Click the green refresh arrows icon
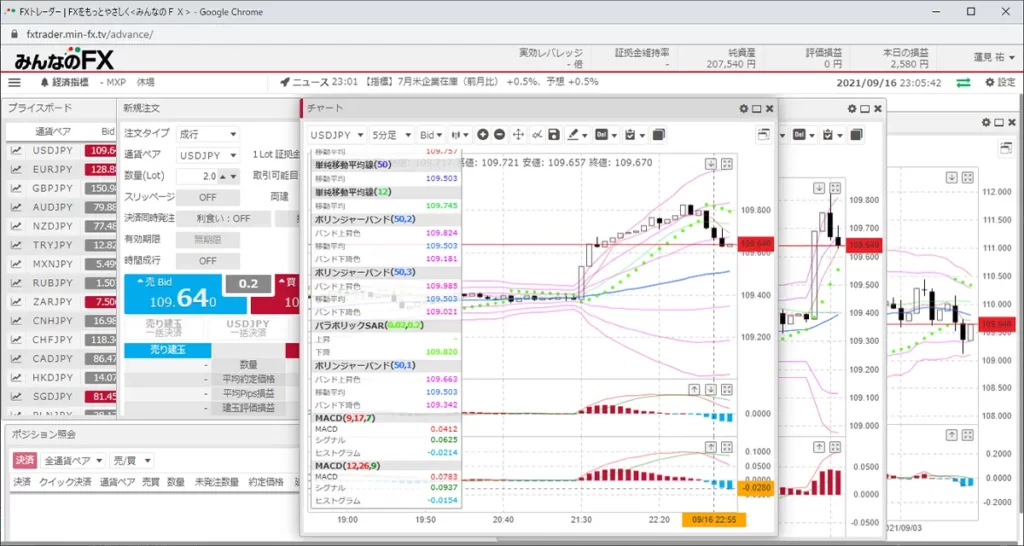 963,83
